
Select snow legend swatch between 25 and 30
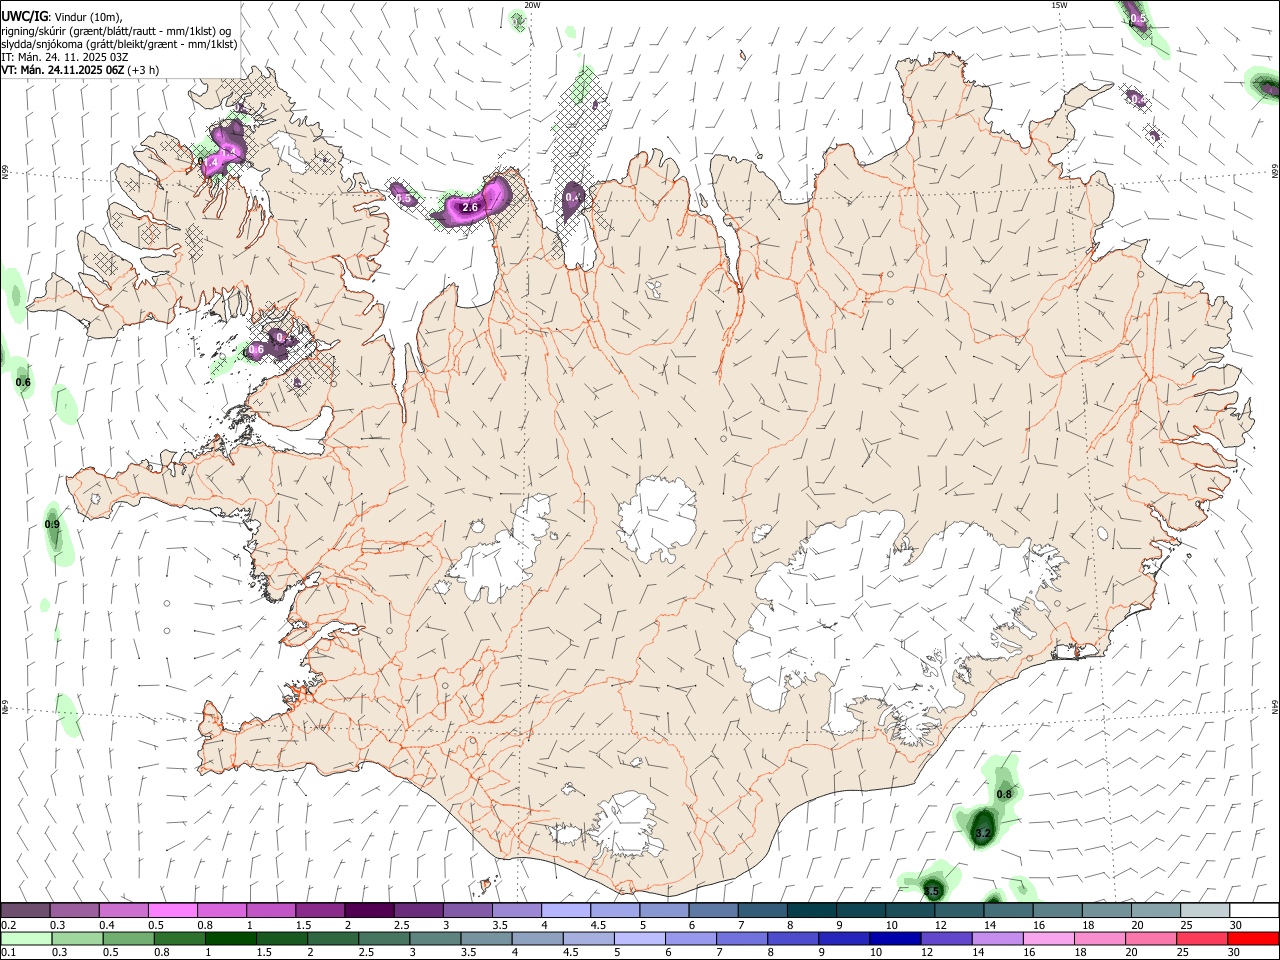coord(1205,910)
